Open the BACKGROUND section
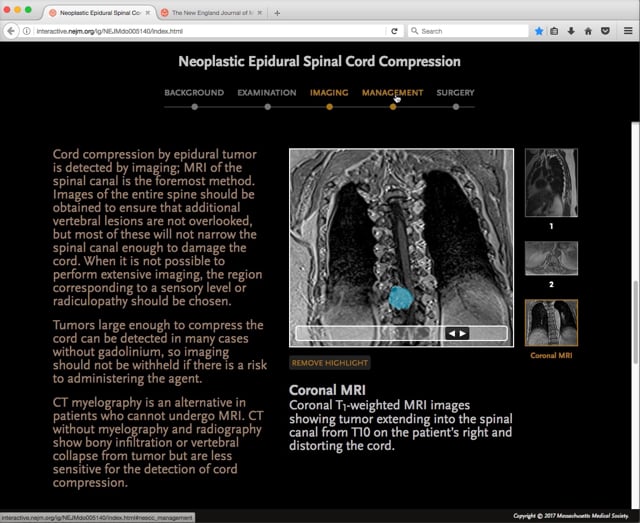Screen dimensions: 640x523 [x=194, y=93]
